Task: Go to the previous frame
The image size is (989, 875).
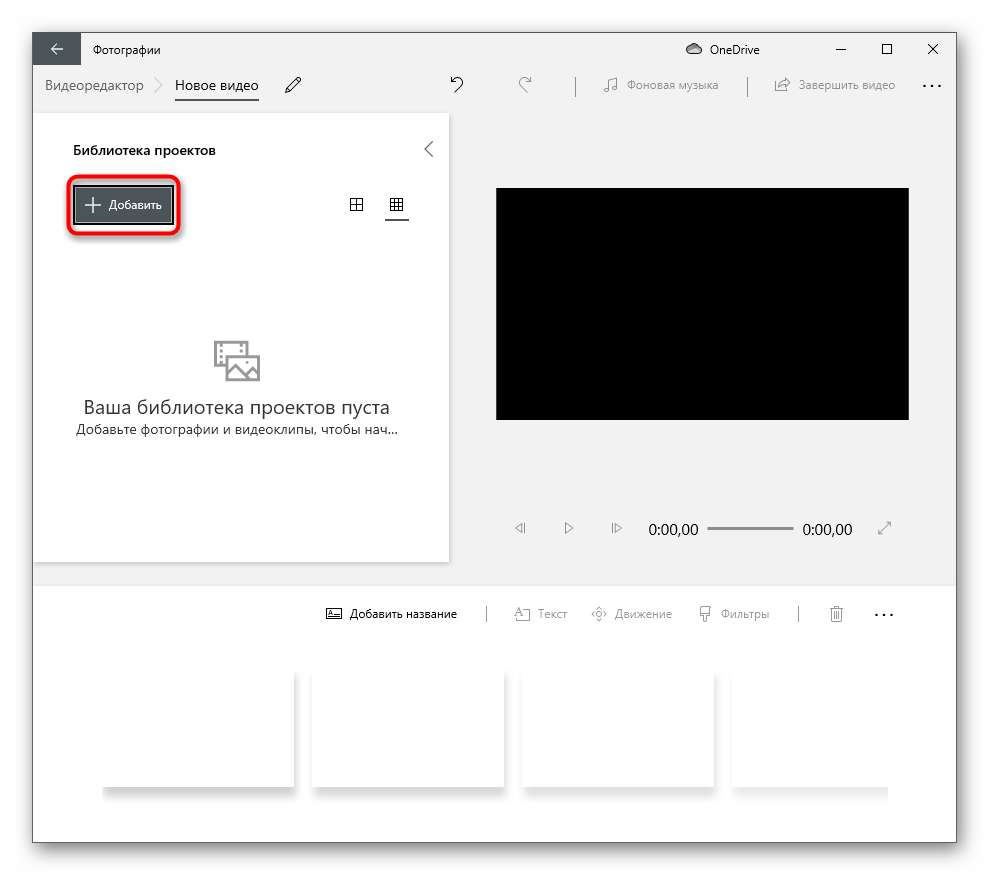Action: [520, 528]
